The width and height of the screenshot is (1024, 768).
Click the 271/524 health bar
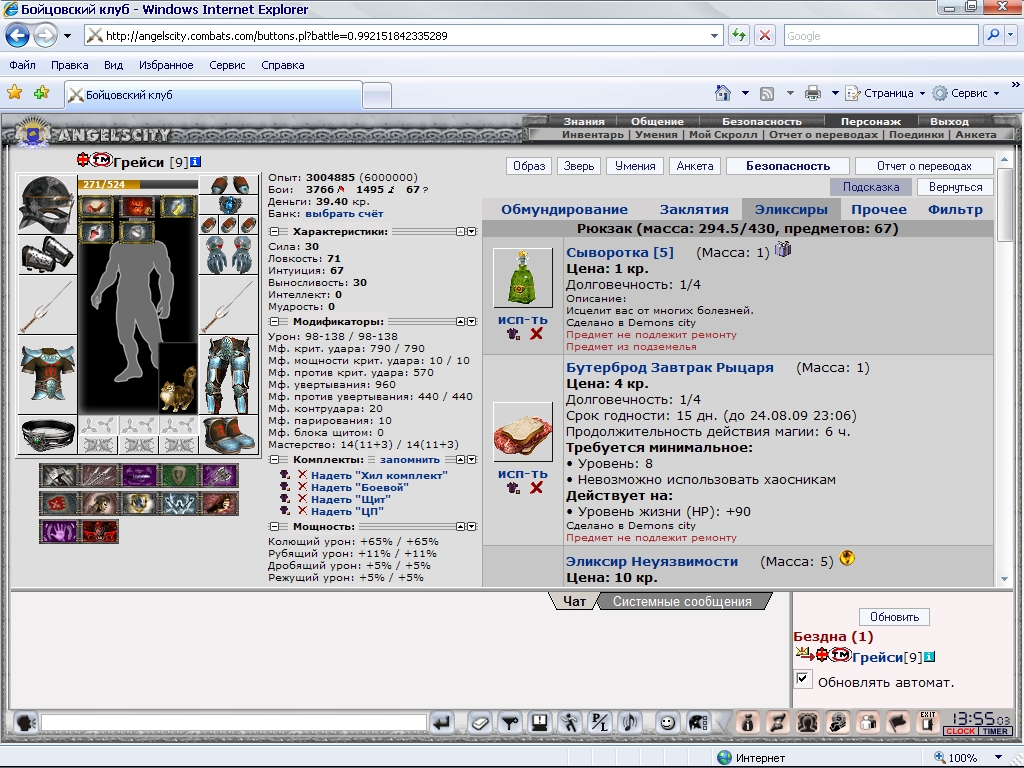[x=137, y=184]
